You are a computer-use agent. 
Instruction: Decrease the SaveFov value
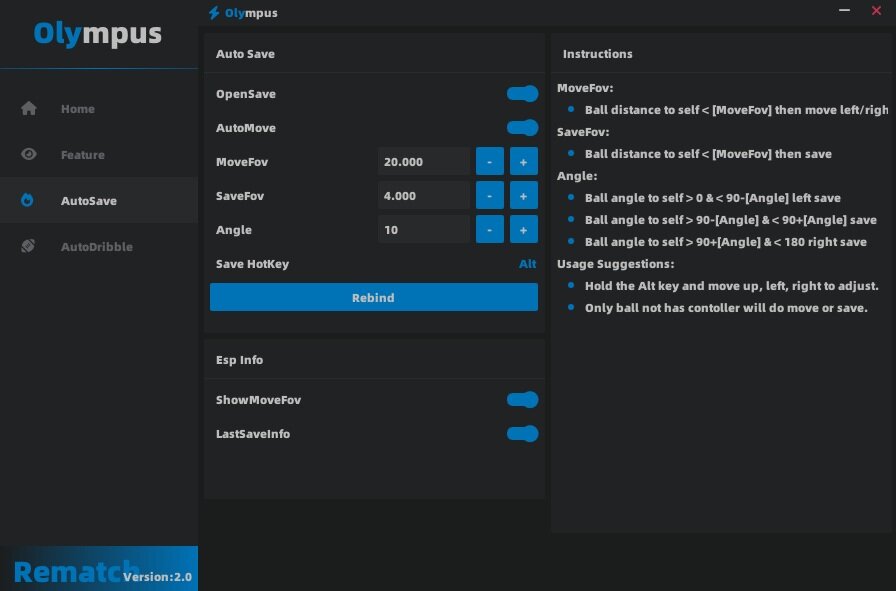click(490, 195)
